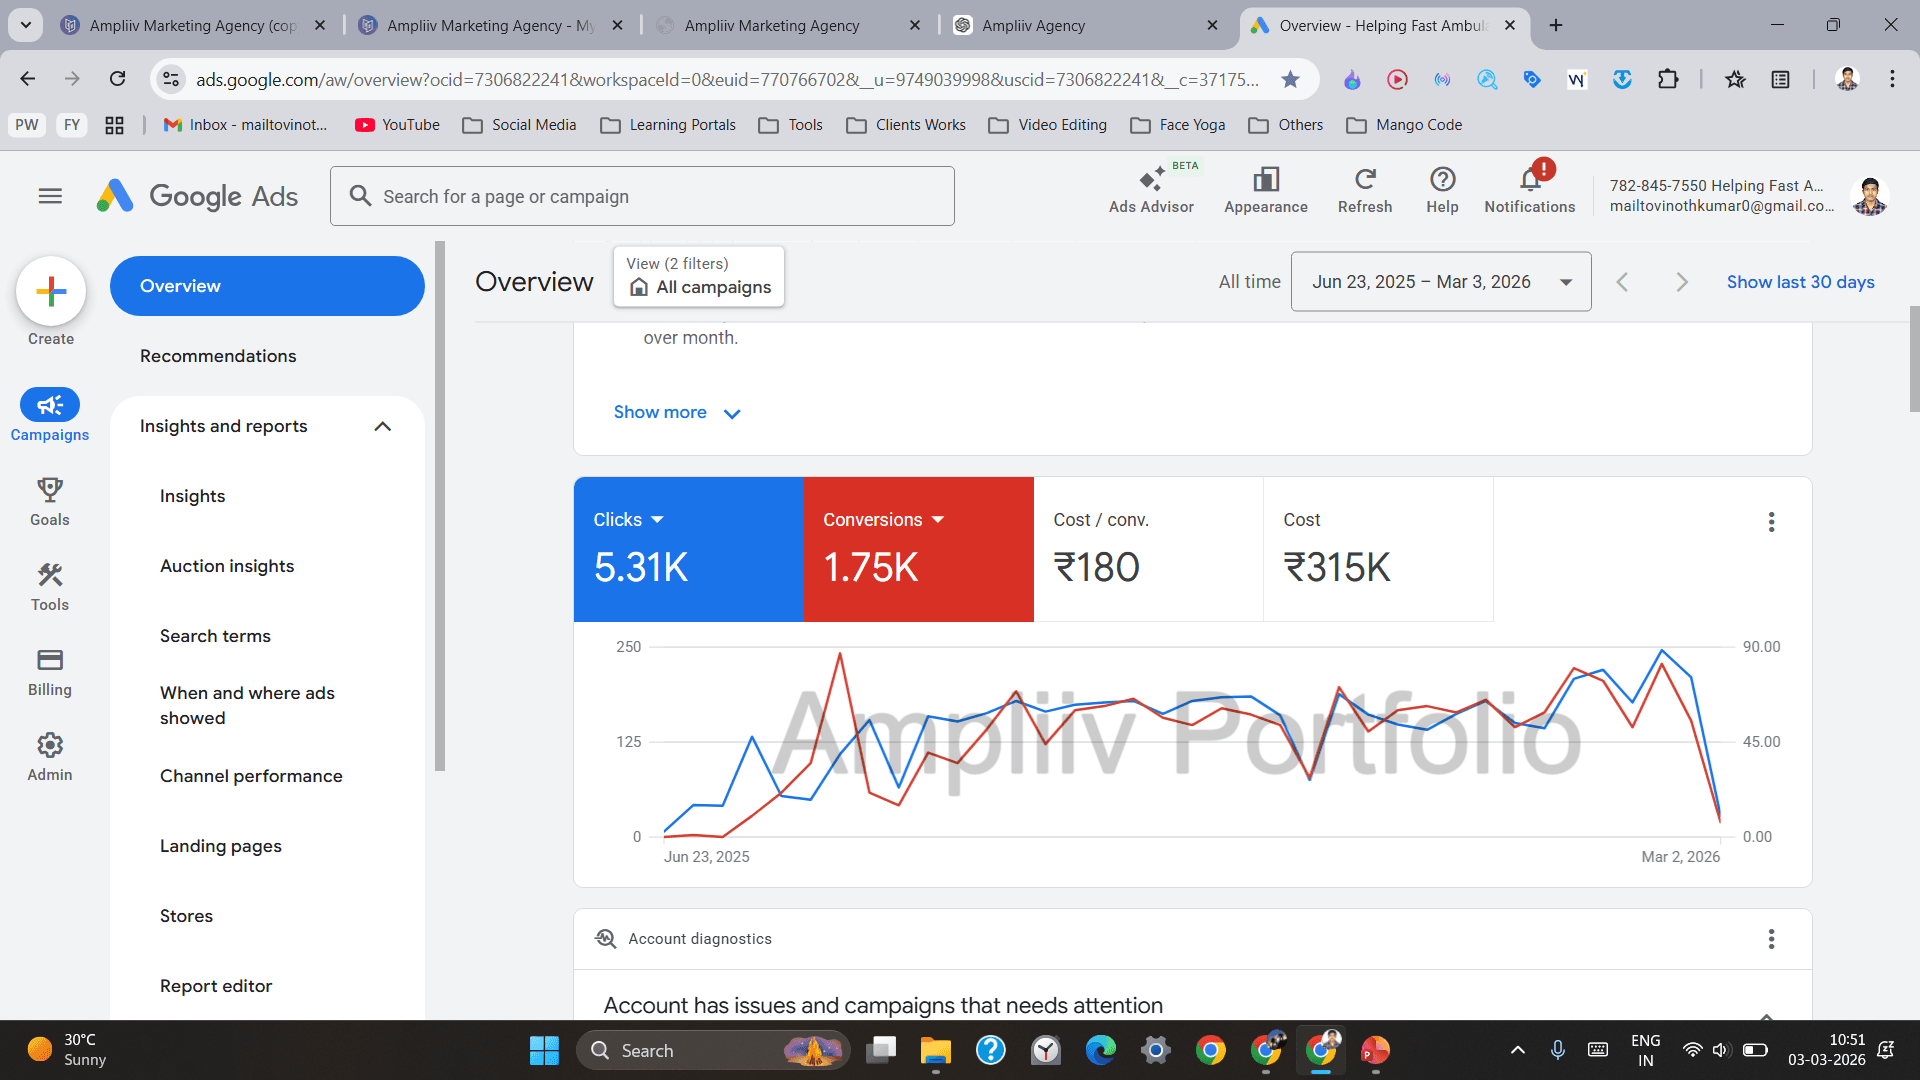The width and height of the screenshot is (1920, 1080).
Task: Open the volume control in system tray
Action: coord(1721,1050)
